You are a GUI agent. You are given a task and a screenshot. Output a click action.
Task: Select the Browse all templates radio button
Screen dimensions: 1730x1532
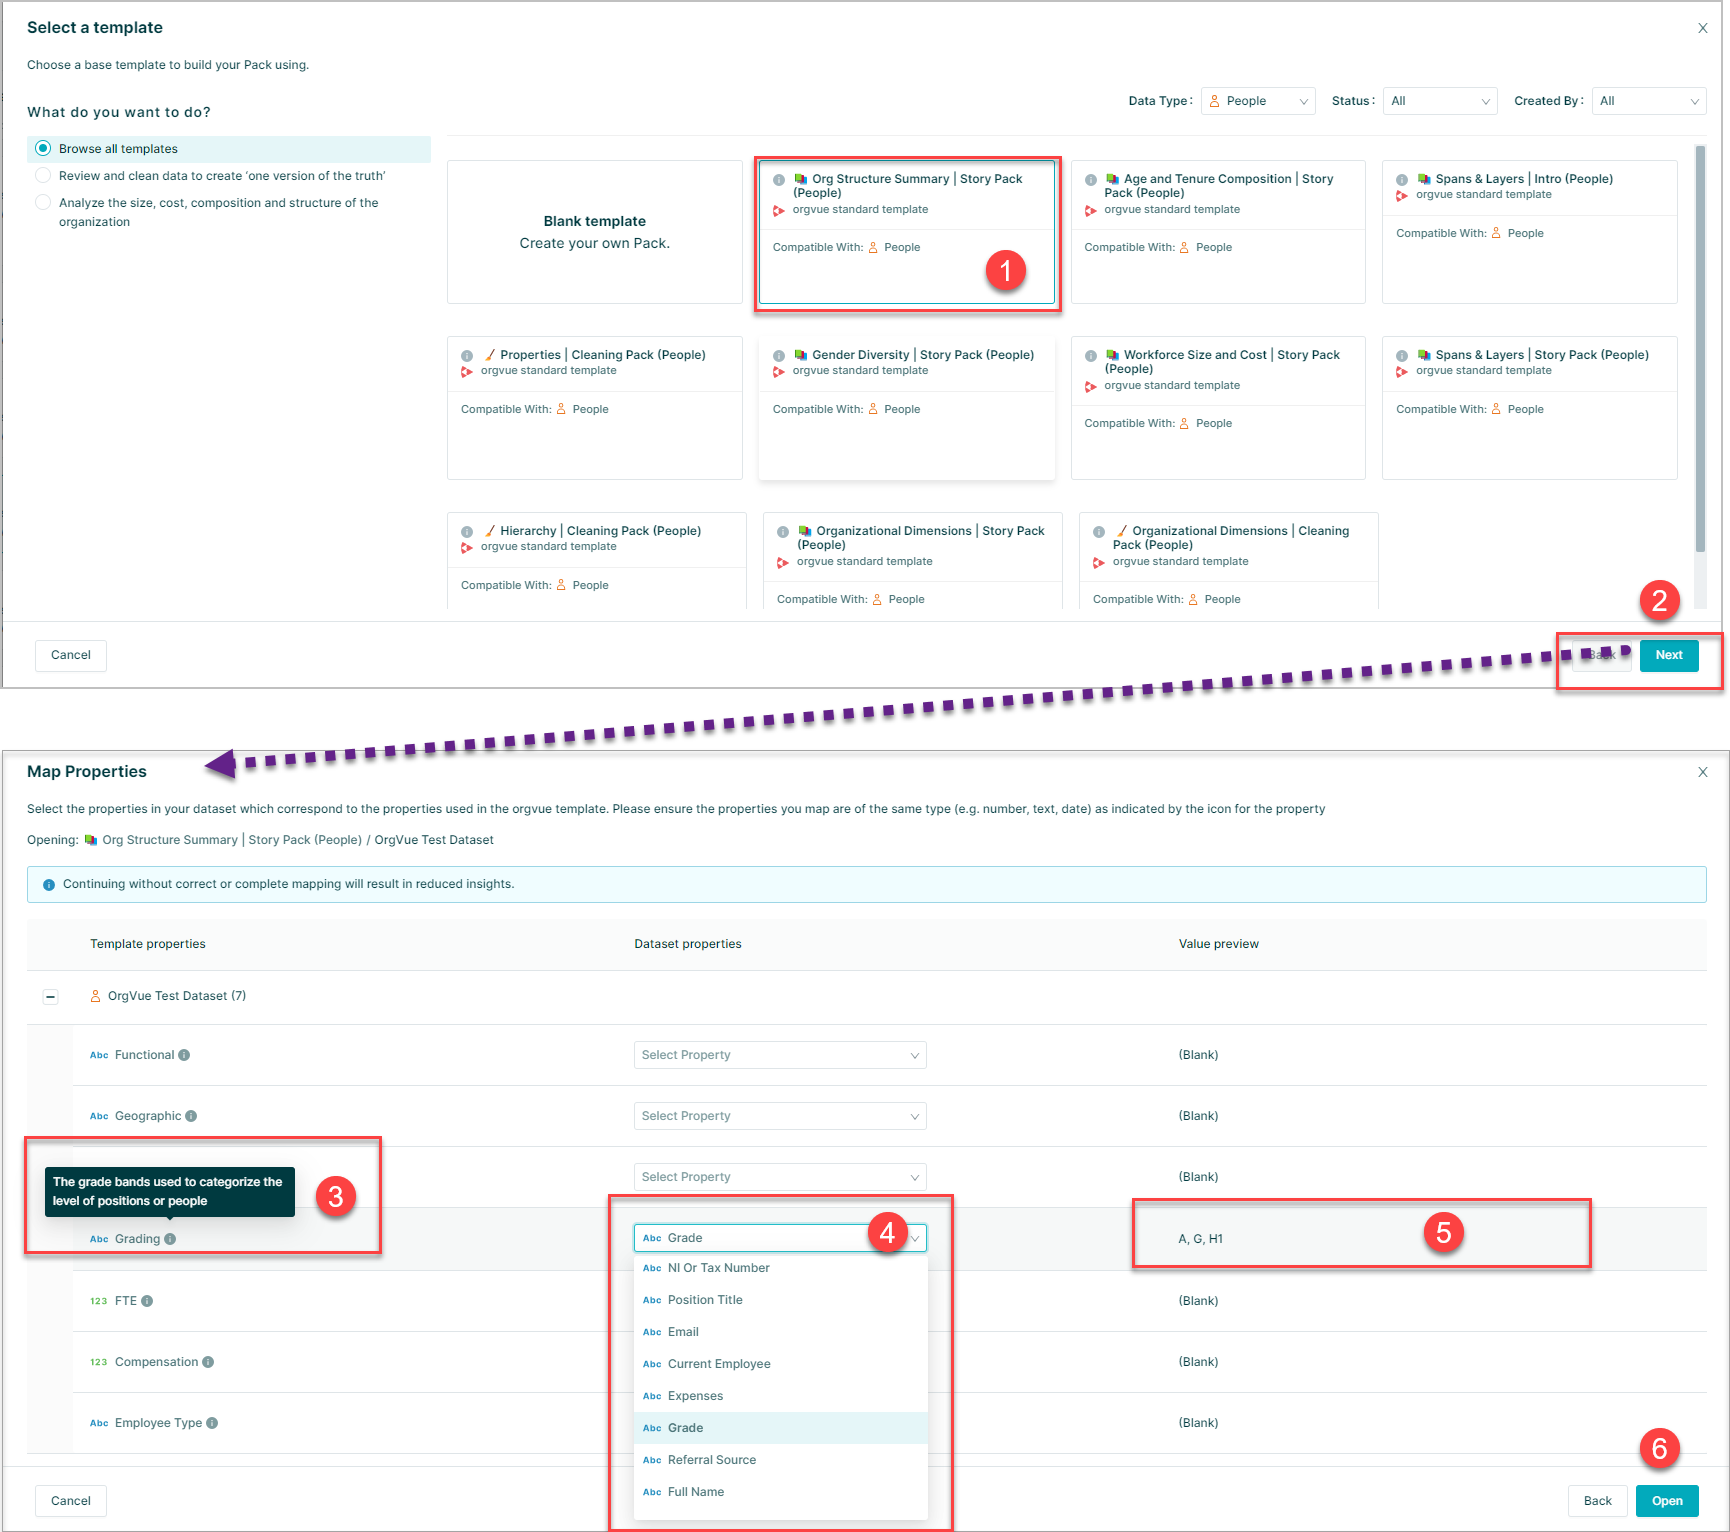(x=43, y=147)
